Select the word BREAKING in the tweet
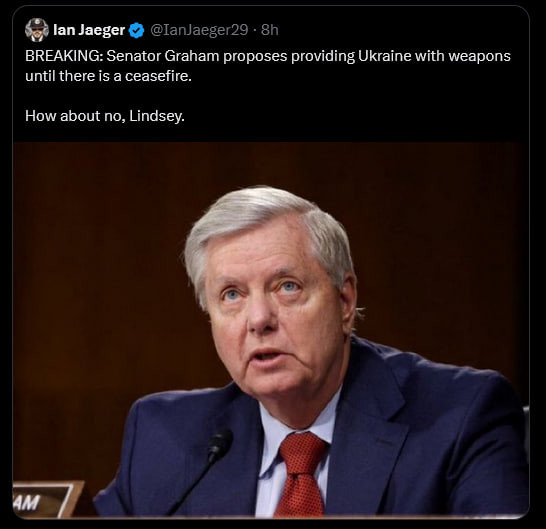 [64, 56]
